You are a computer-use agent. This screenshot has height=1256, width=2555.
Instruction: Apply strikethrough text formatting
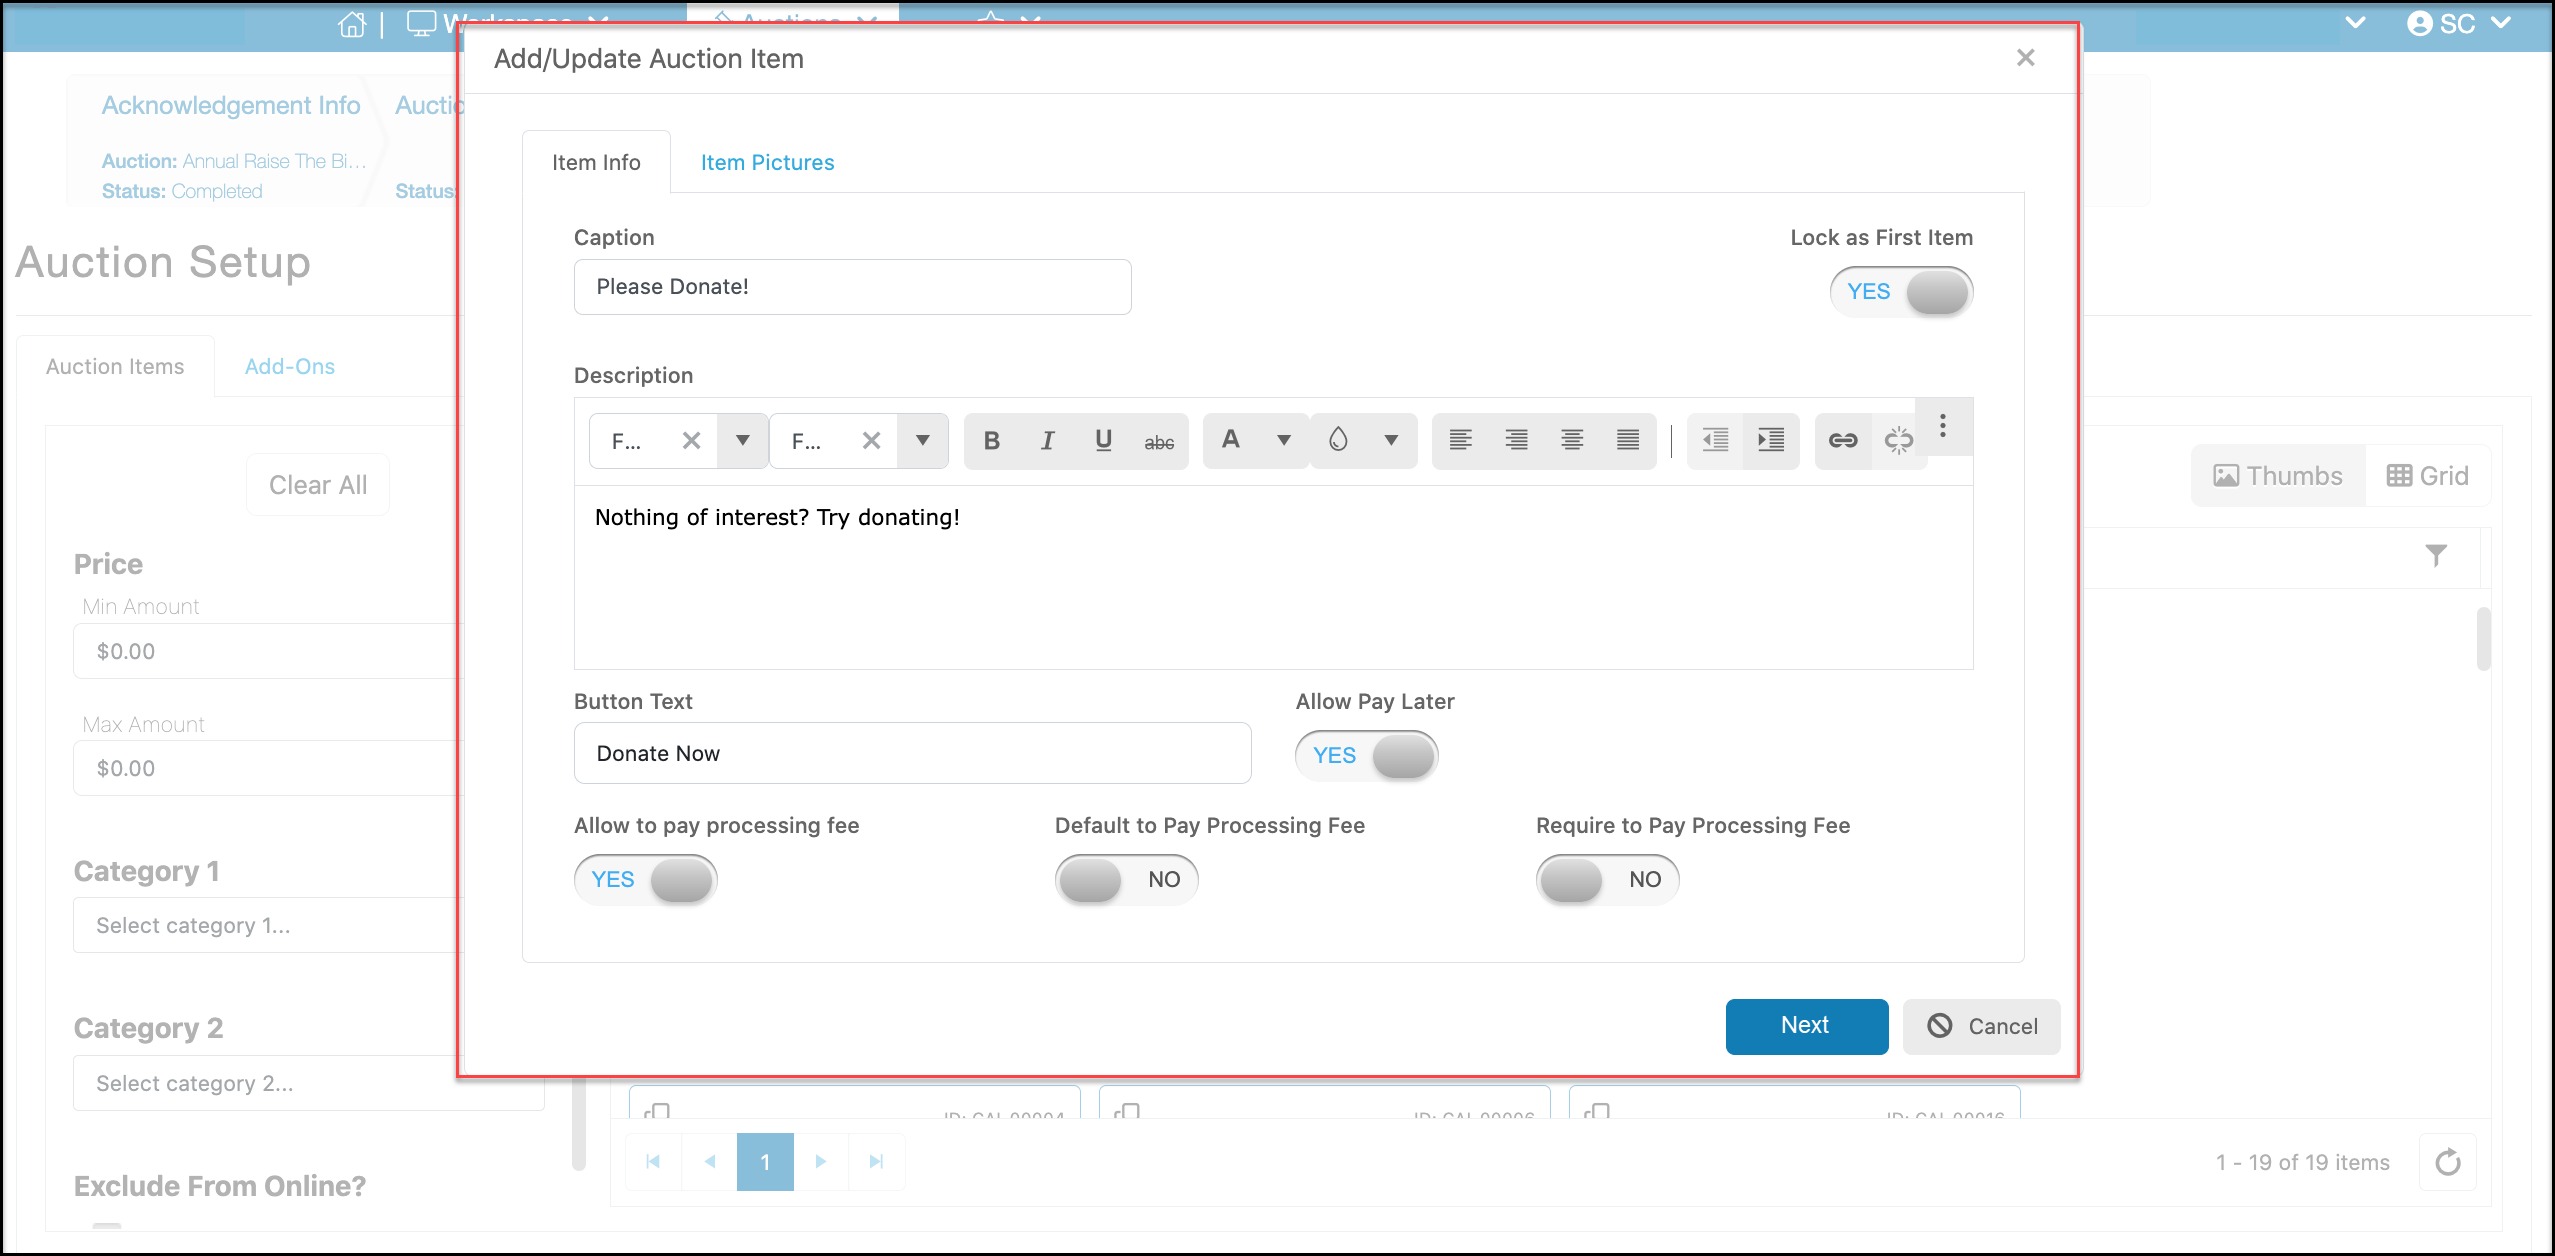tap(1159, 442)
